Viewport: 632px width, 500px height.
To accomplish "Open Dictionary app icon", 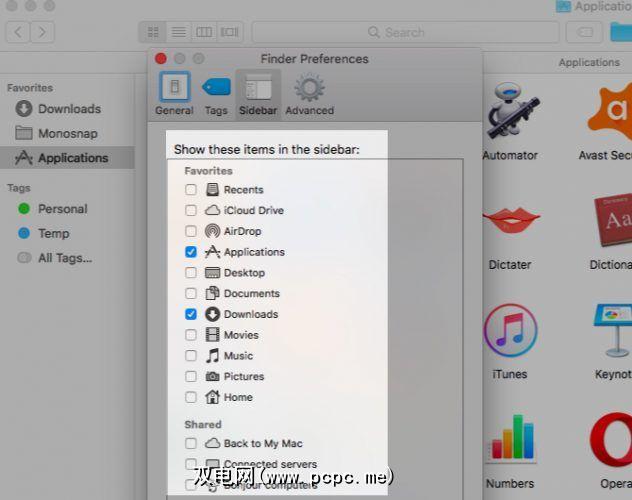I will tap(613, 220).
